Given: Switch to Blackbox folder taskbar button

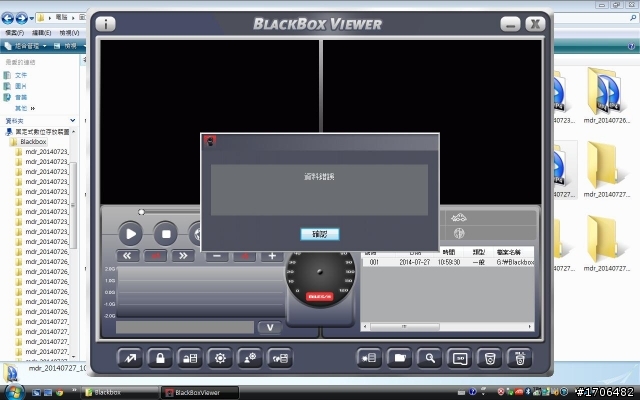Looking at the screenshot, I should (x=120, y=393).
